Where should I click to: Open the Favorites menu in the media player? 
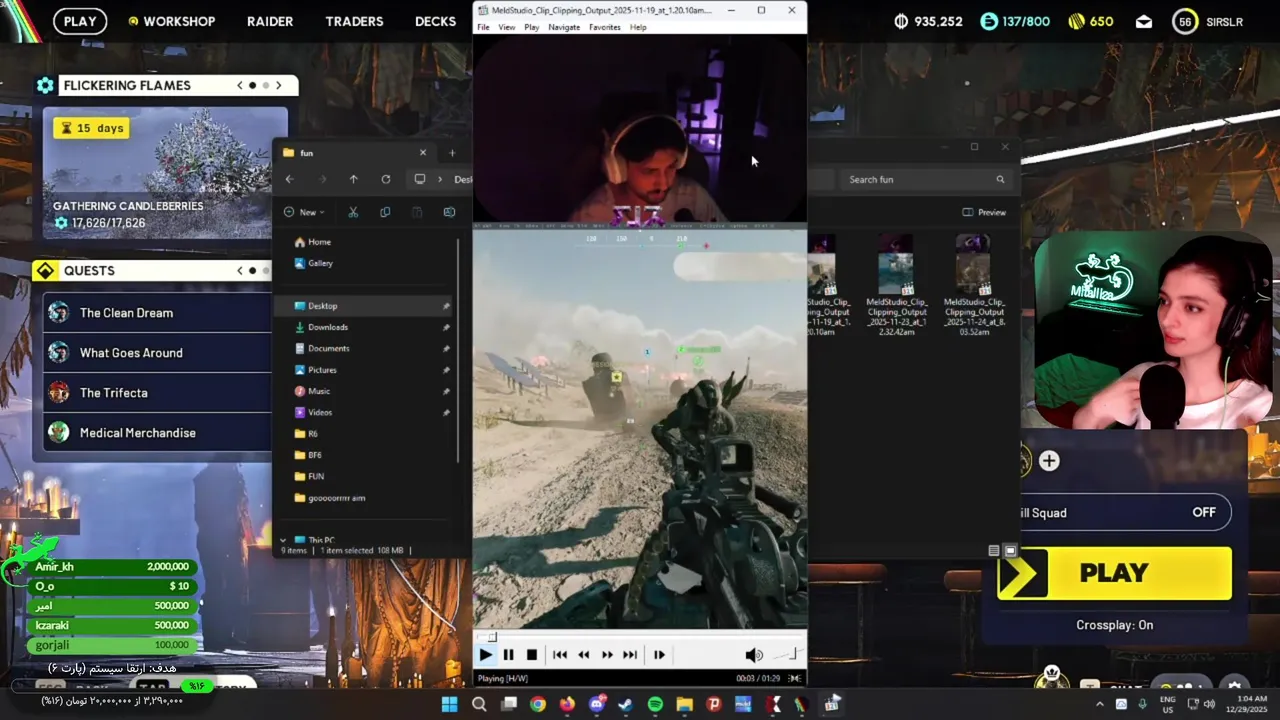tap(605, 27)
